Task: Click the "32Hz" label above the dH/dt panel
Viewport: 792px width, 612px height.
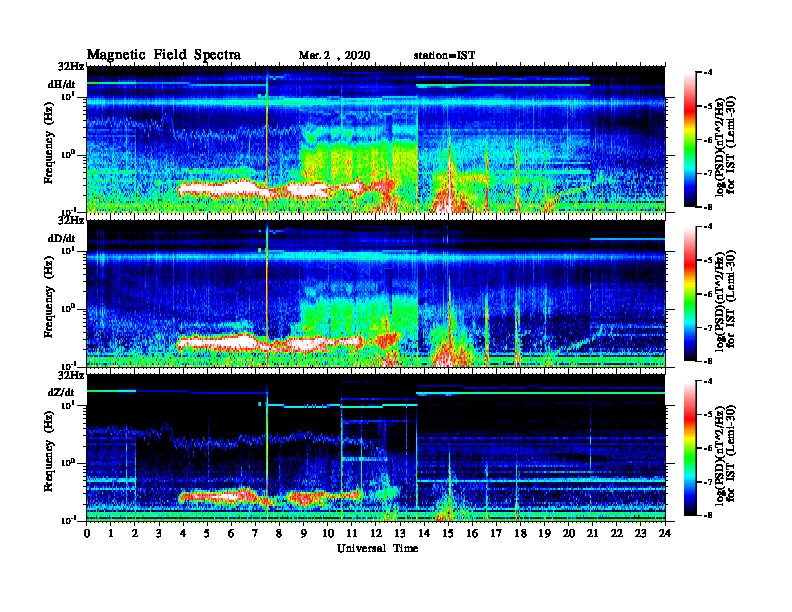Action: point(71,67)
